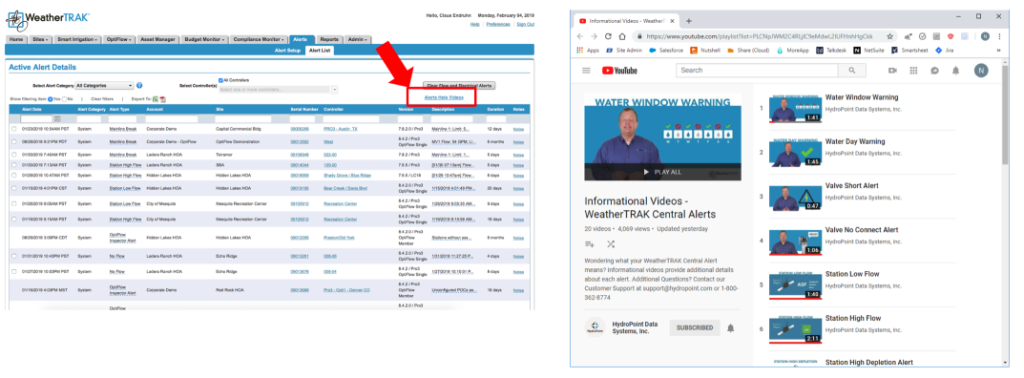Switch to the Reports tab

point(329,39)
